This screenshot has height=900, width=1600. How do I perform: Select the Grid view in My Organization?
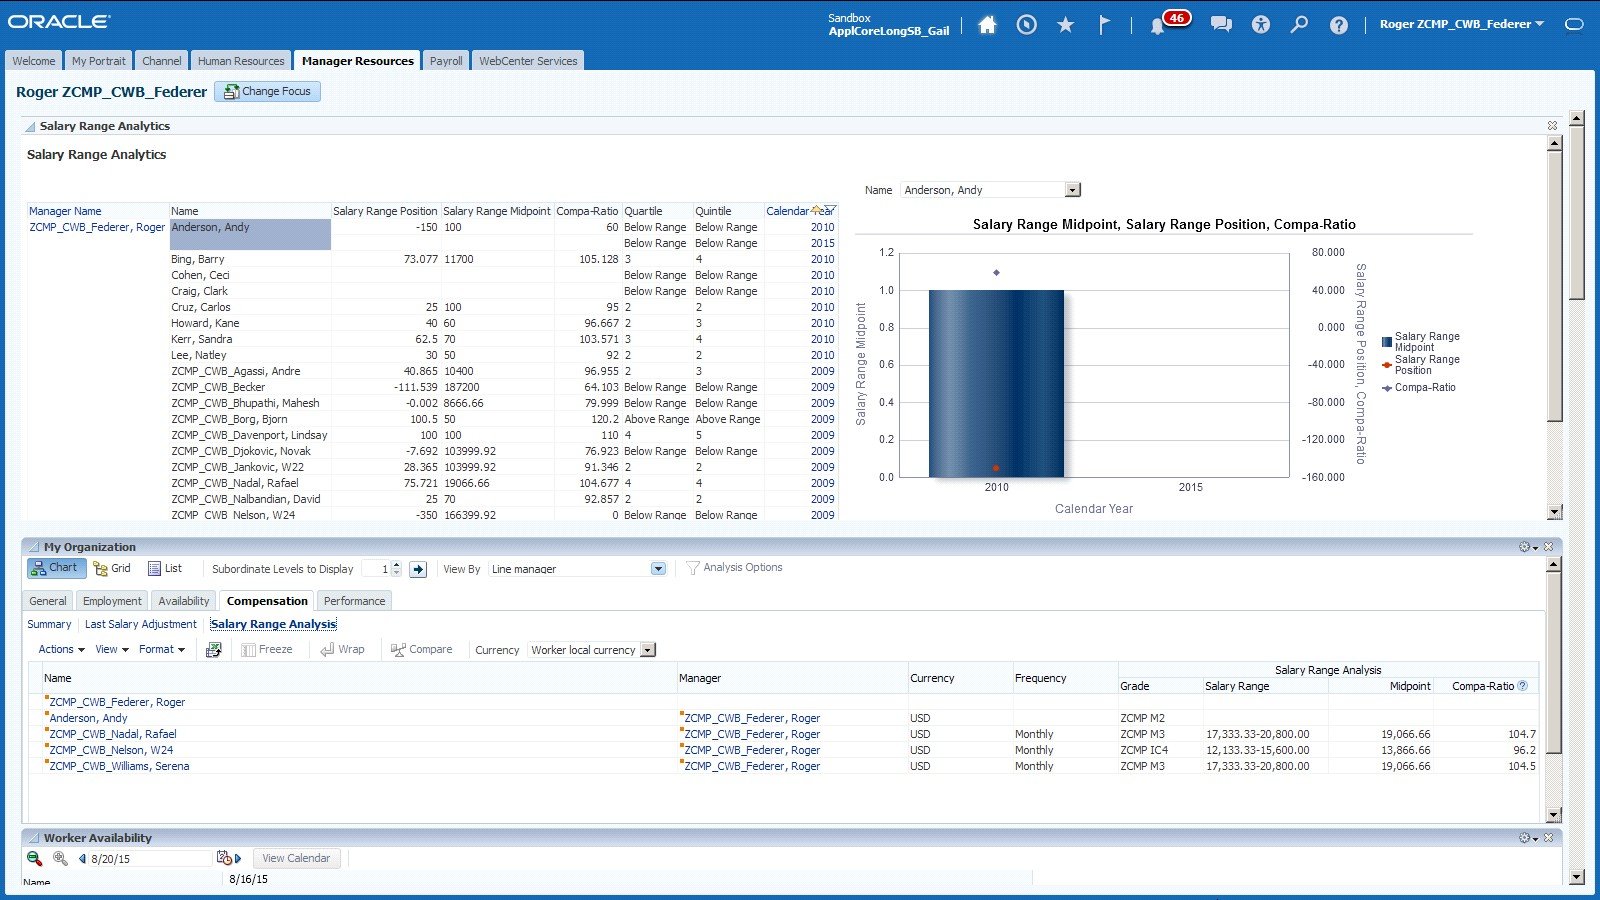click(x=113, y=568)
